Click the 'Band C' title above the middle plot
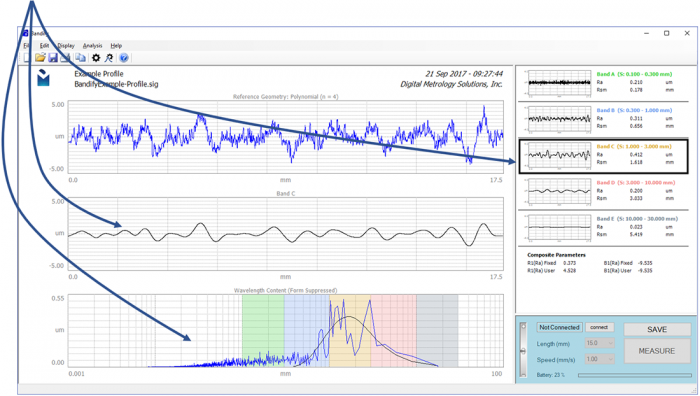Viewport: 700px width, 396px height. [x=286, y=193]
